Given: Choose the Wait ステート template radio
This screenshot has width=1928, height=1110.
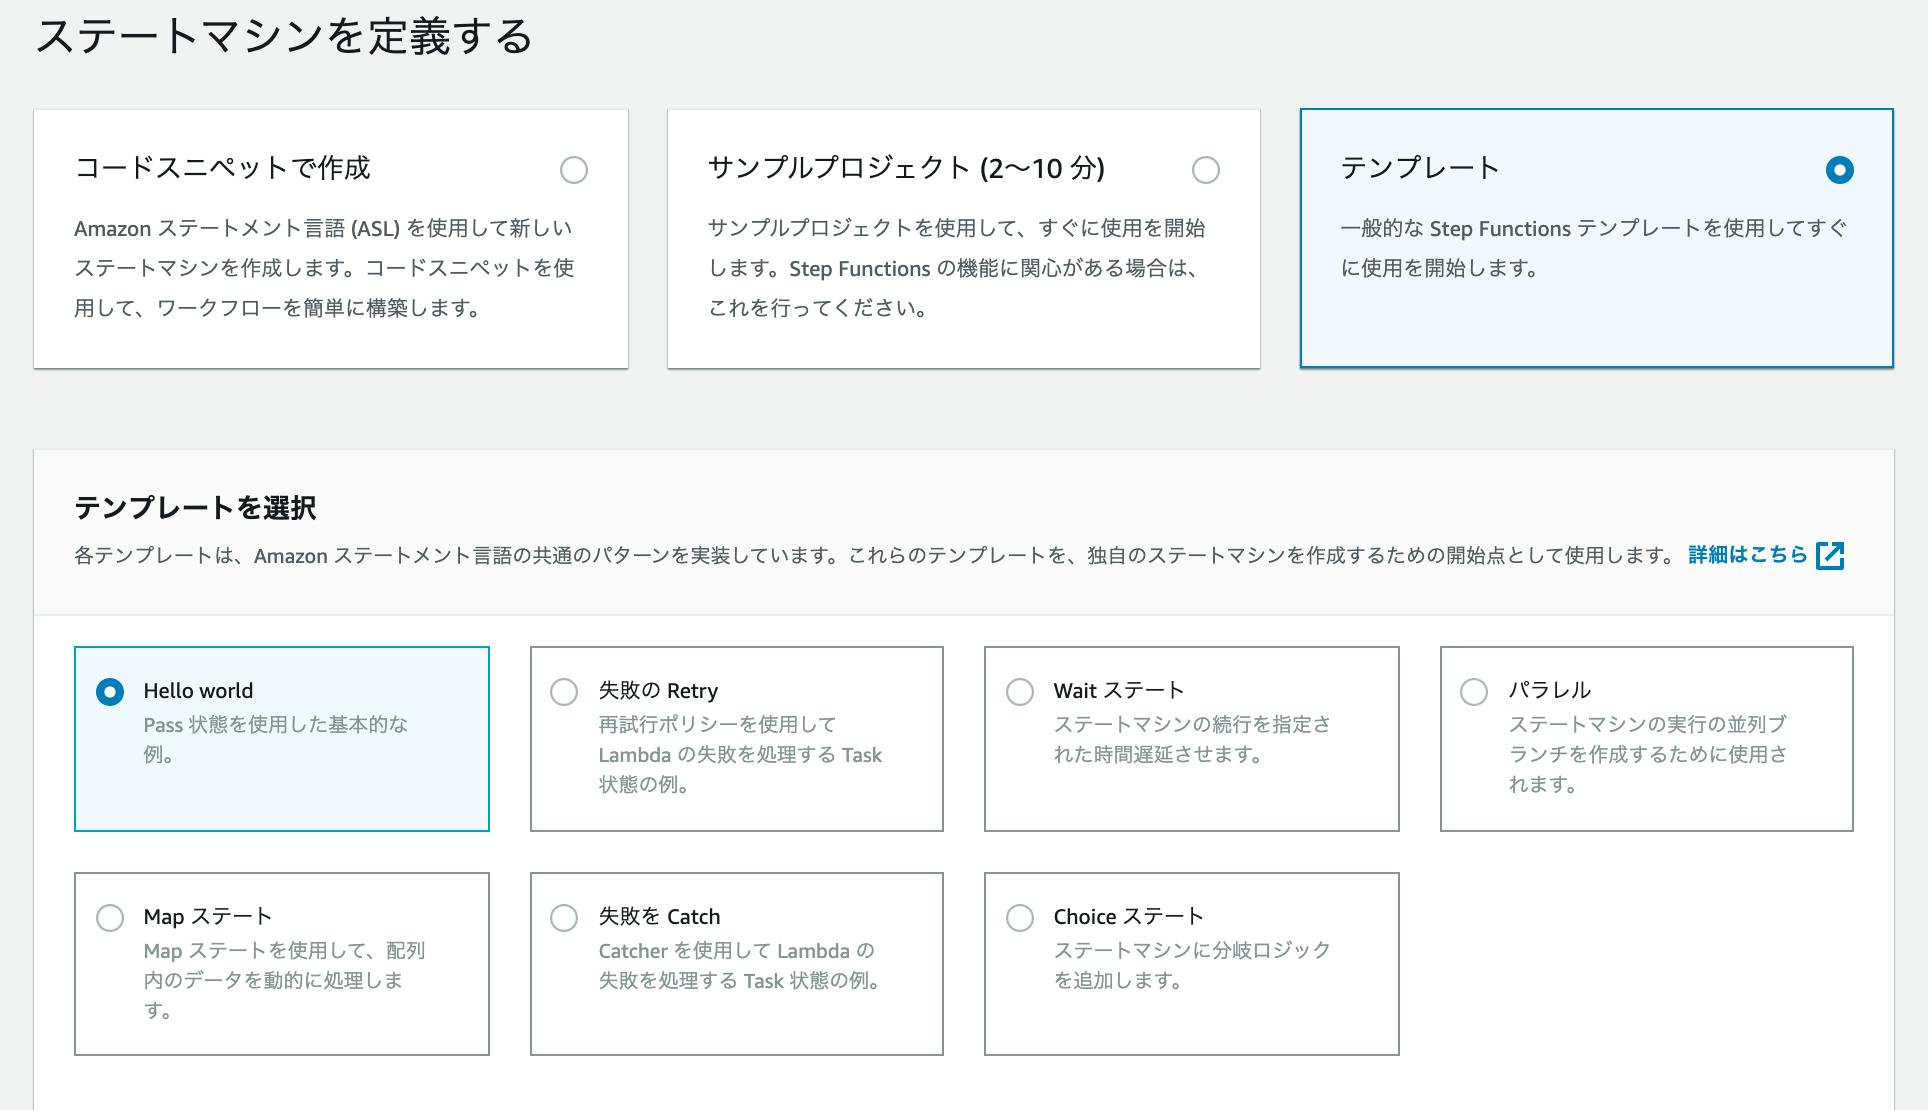Looking at the screenshot, I should click(x=1019, y=692).
